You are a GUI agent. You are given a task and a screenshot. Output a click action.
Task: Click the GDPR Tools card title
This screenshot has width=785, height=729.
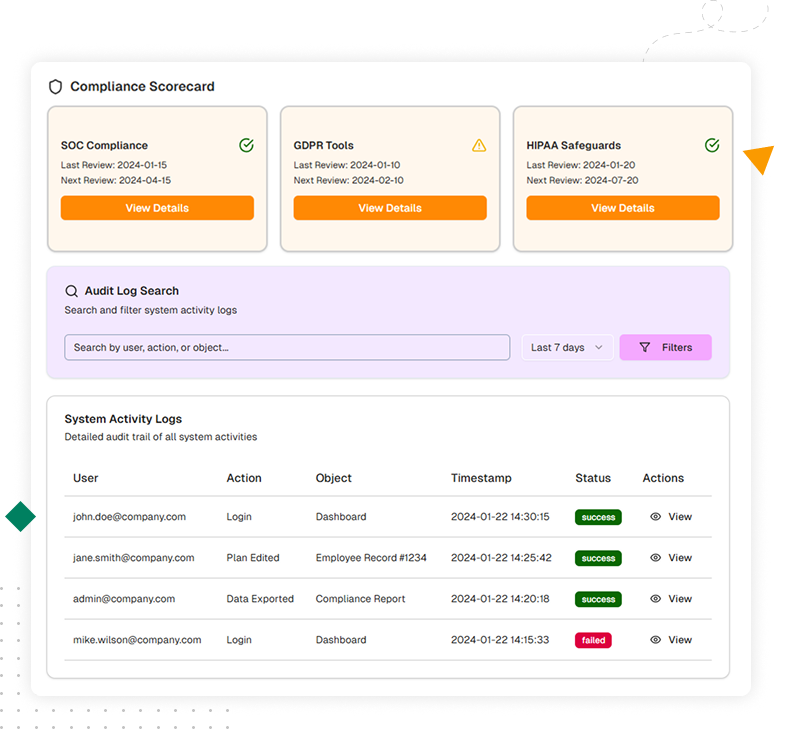click(x=323, y=145)
